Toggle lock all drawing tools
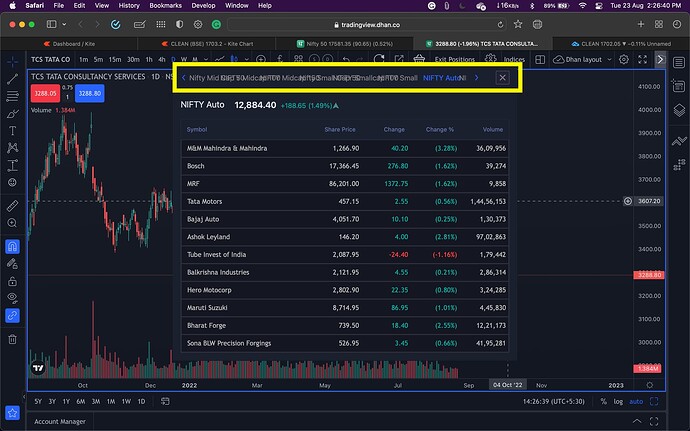Image resolution: width=690 pixels, height=431 pixels. [12, 281]
